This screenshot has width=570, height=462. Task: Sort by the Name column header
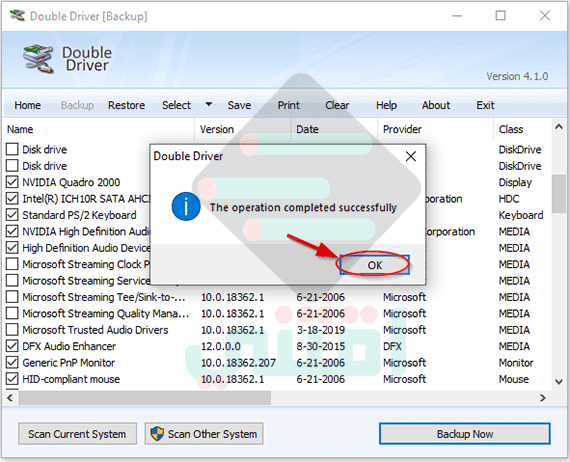tap(98, 129)
